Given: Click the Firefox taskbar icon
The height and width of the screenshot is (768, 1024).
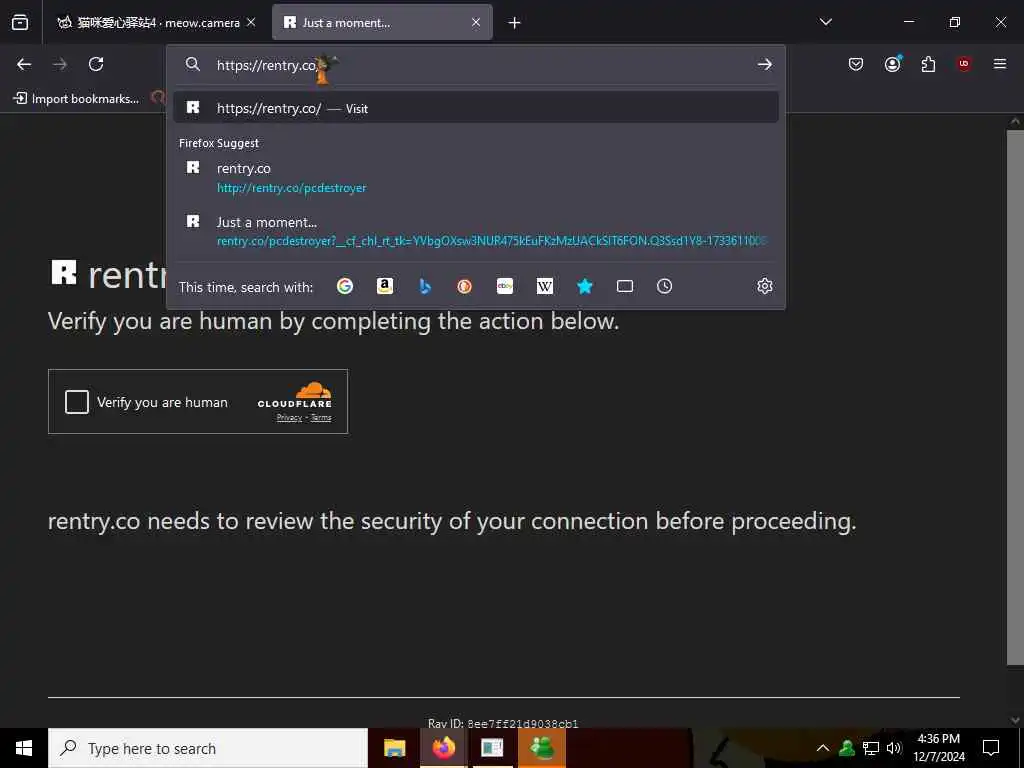Looking at the screenshot, I should click(443, 748).
